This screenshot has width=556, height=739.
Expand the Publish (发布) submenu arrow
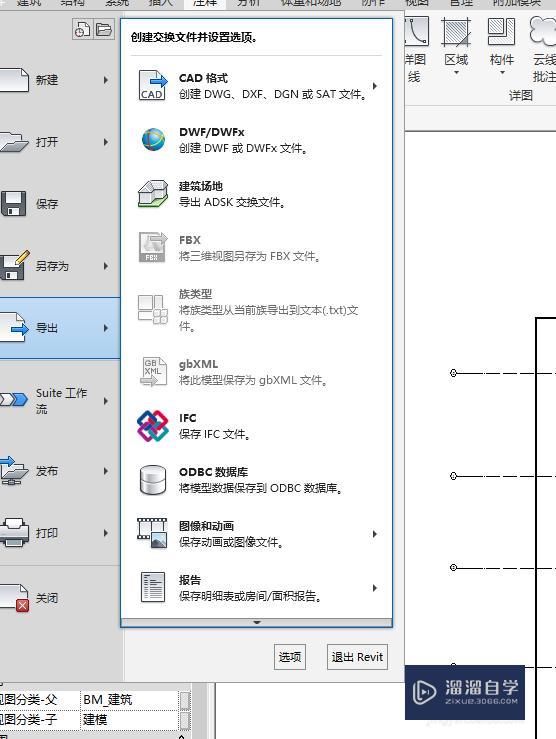coord(106,471)
